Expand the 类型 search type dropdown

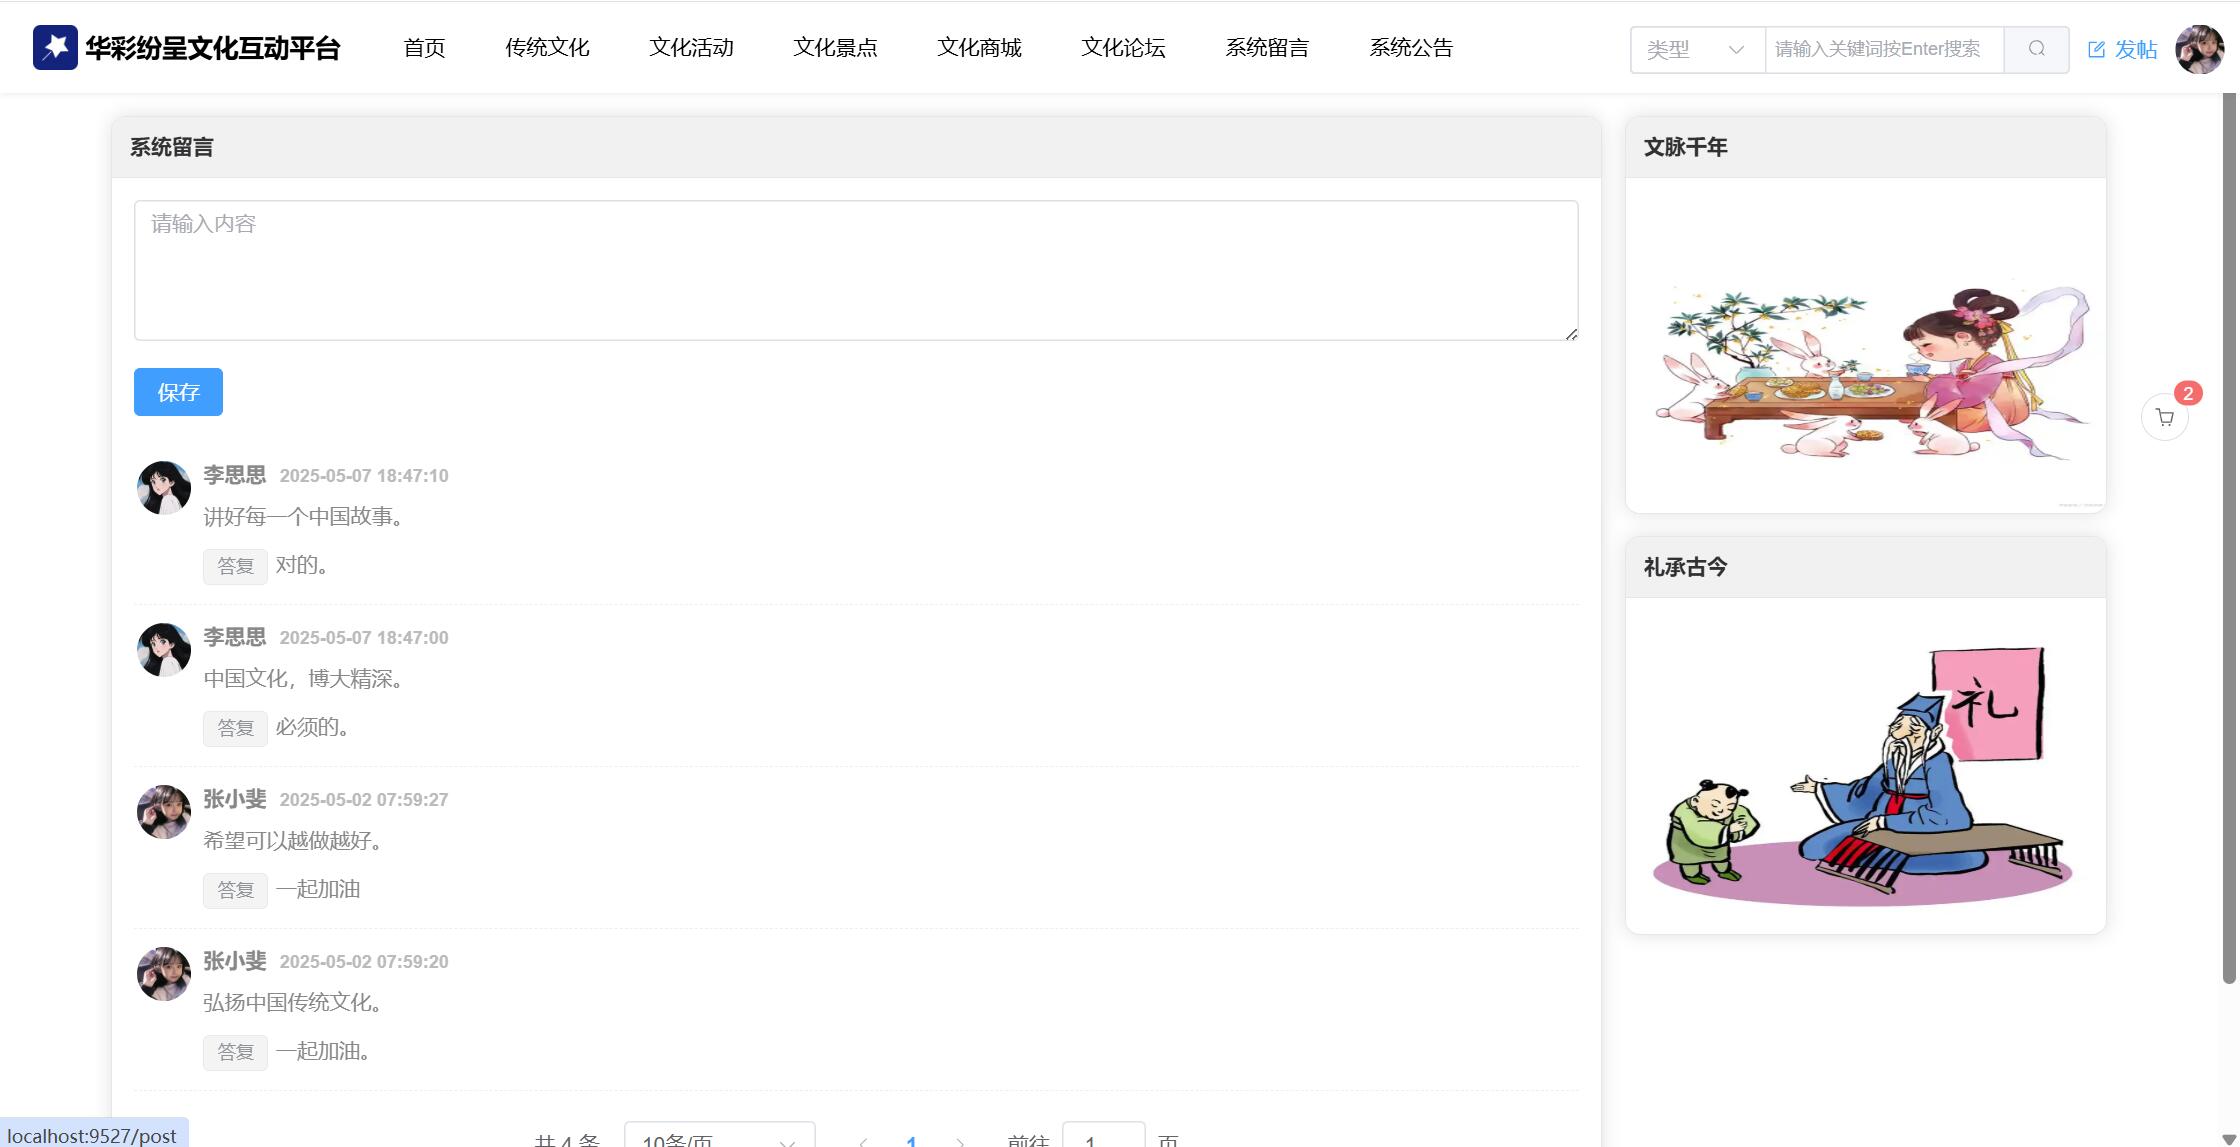click(x=1697, y=49)
